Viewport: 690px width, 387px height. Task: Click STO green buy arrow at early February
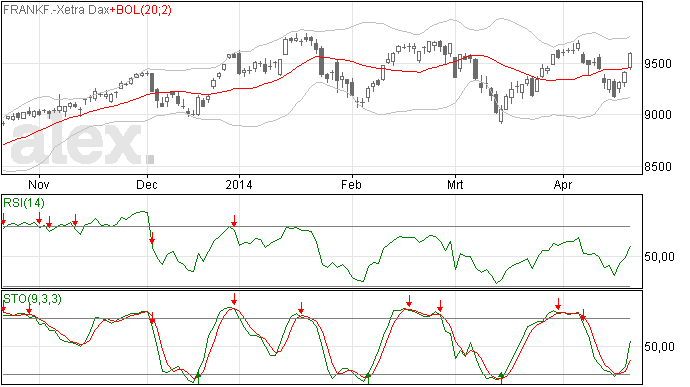click(x=368, y=377)
